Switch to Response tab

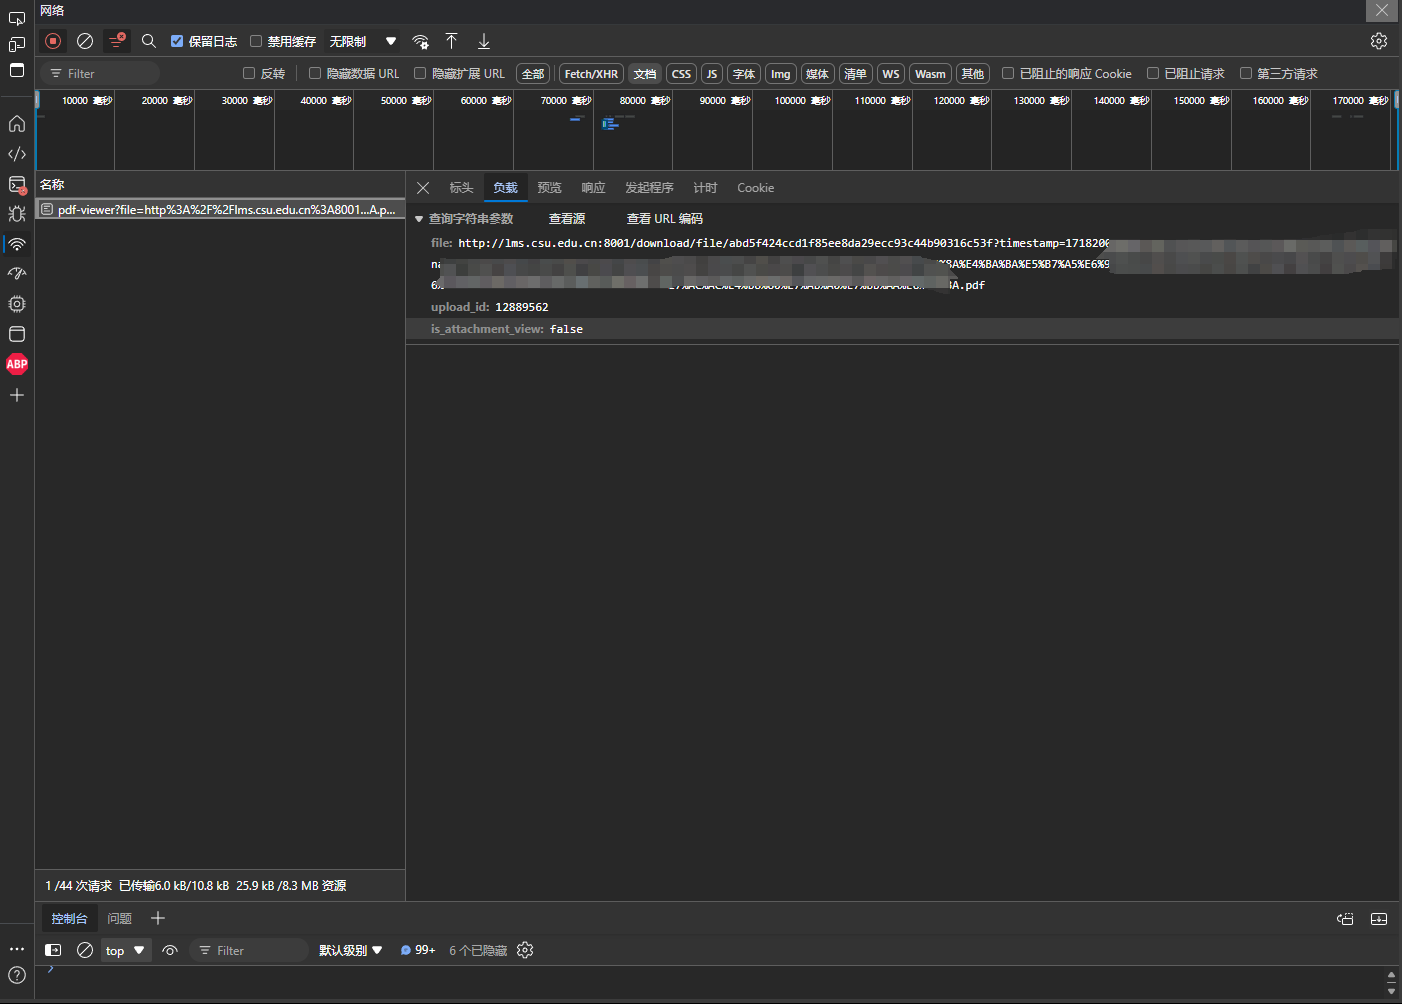[x=593, y=188]
